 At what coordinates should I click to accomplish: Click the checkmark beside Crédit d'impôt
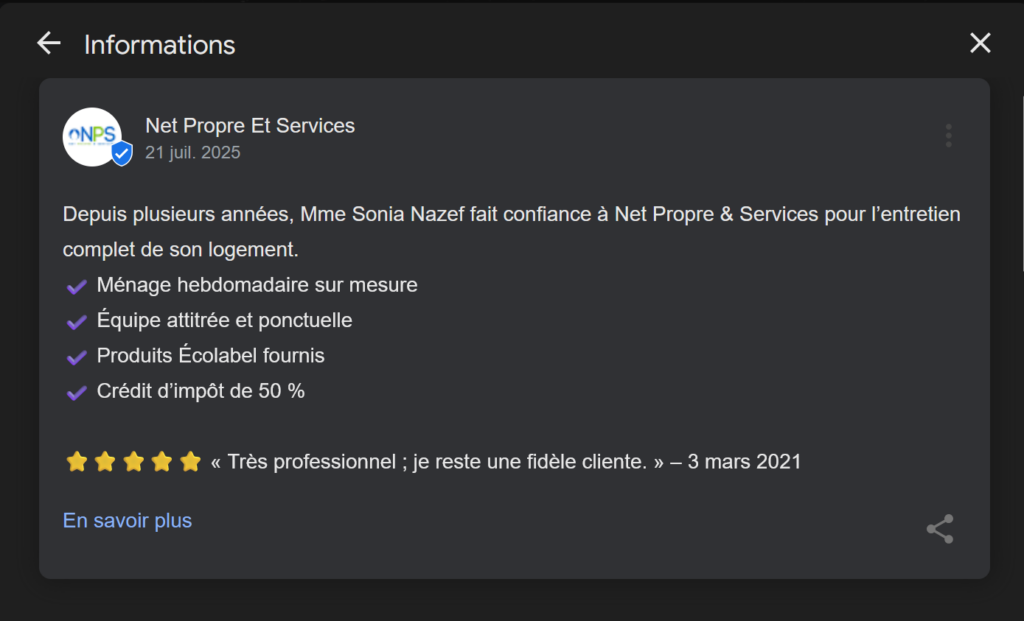pyautogui.click(x=76, y=392)
